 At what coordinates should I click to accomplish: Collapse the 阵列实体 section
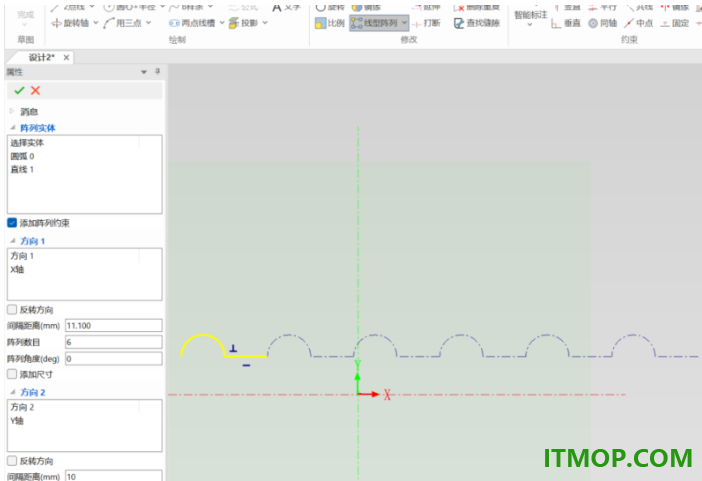click(x=13, y=128)
